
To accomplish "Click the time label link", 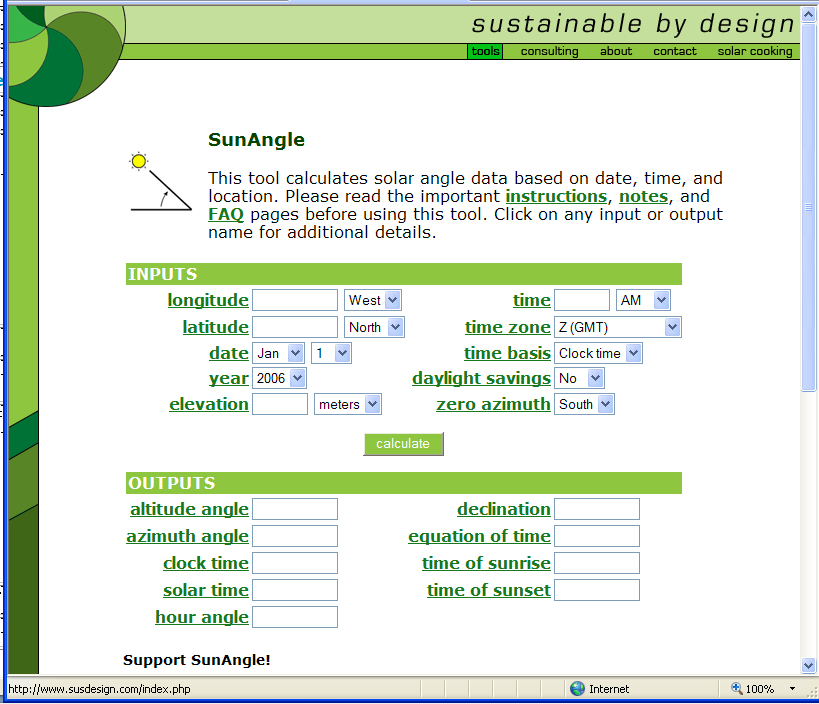I will (x=532, y=300).
